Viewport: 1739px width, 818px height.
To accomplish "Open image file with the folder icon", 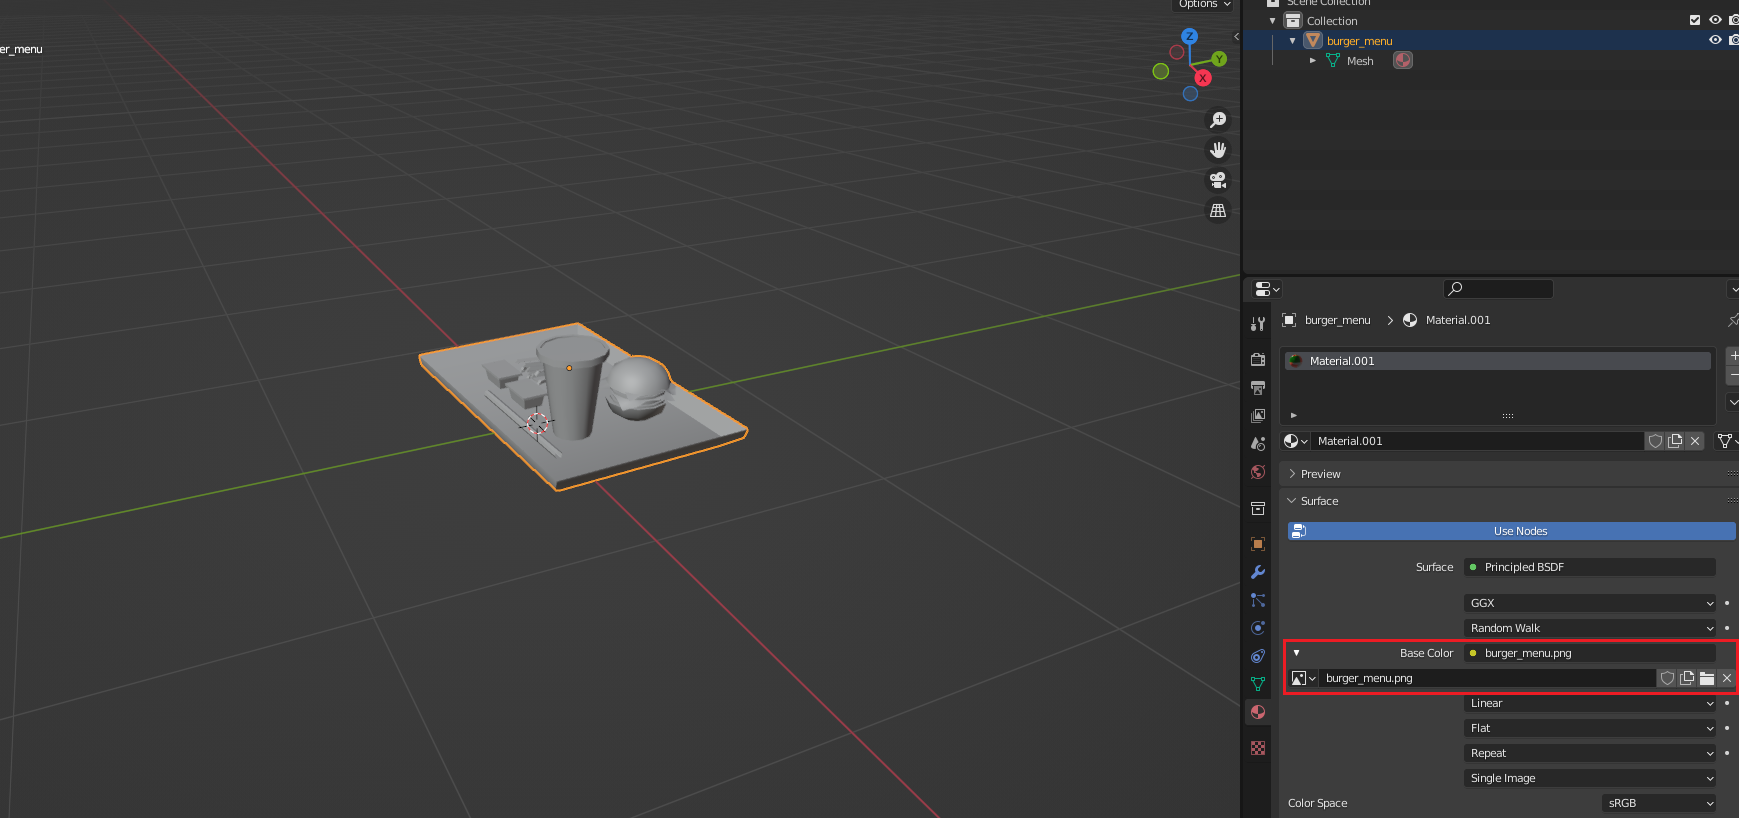I will pos(1707,678).
